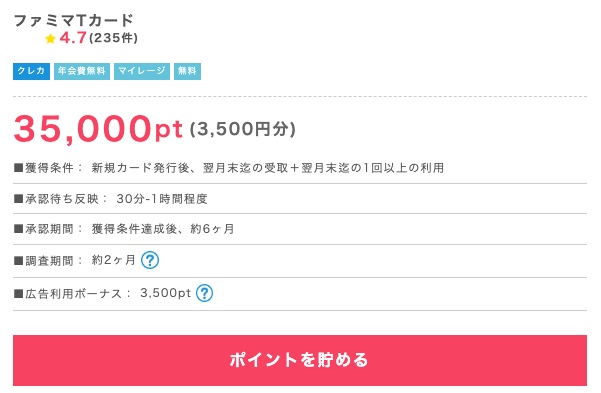This screenshot has height=393, width=601.
Task: Click the 承認期間 約6ヶ月 row
Action: click(300, 229)
